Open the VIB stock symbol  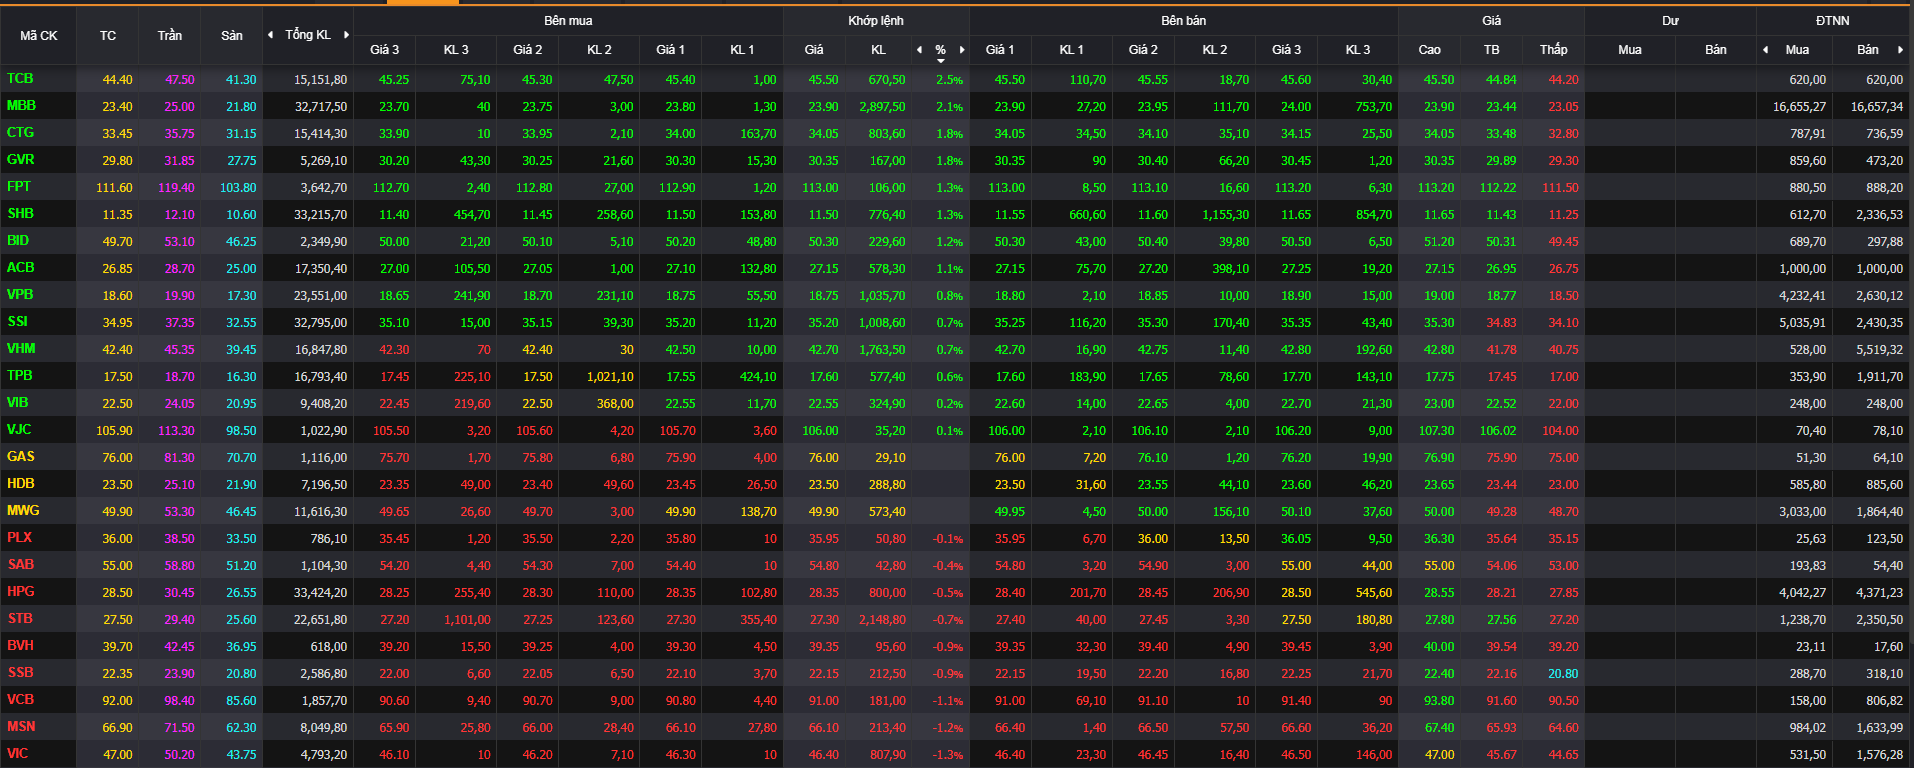18,403
